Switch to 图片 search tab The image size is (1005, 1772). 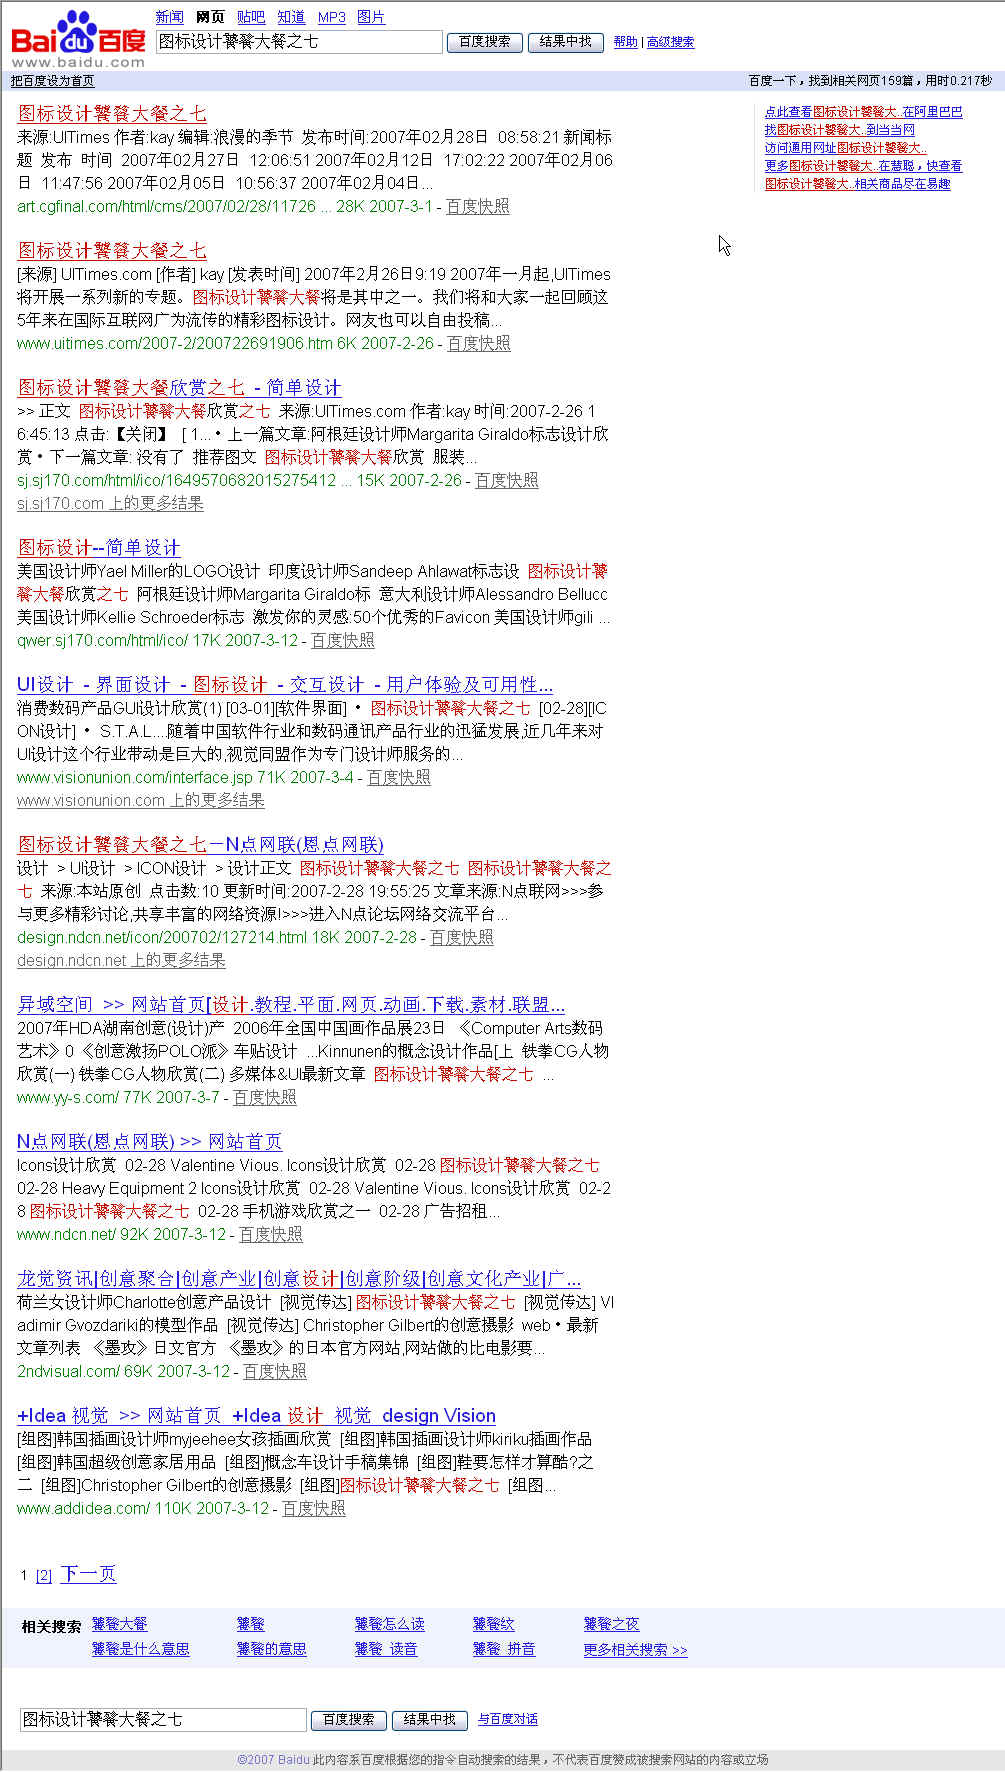371,17
